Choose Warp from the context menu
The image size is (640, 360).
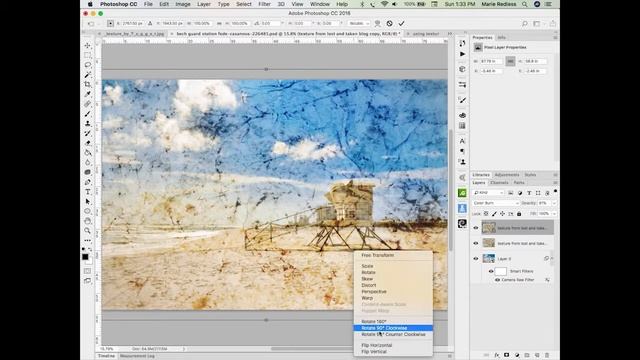pyautogui.click(x=393, y=298)
